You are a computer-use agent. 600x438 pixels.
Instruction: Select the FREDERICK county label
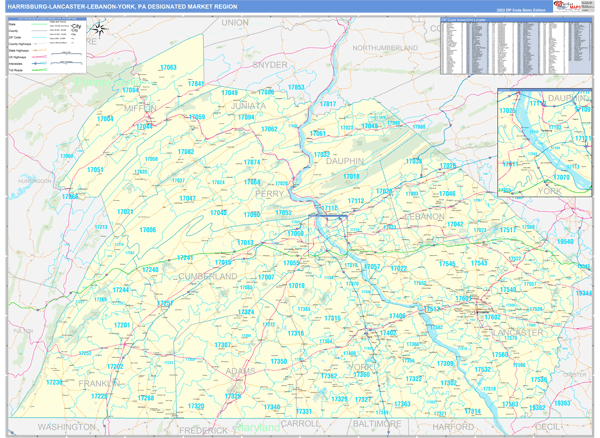point(203,431)
